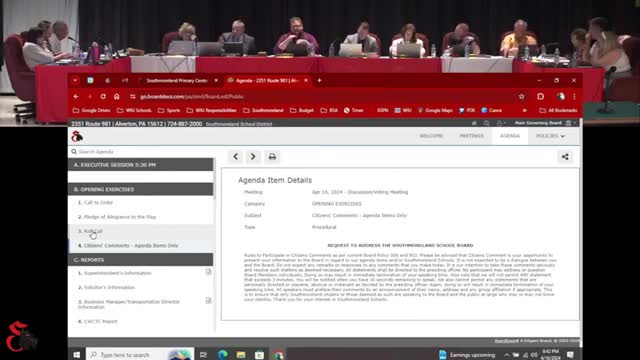Open the ESPN bookmark

(382, 110)
